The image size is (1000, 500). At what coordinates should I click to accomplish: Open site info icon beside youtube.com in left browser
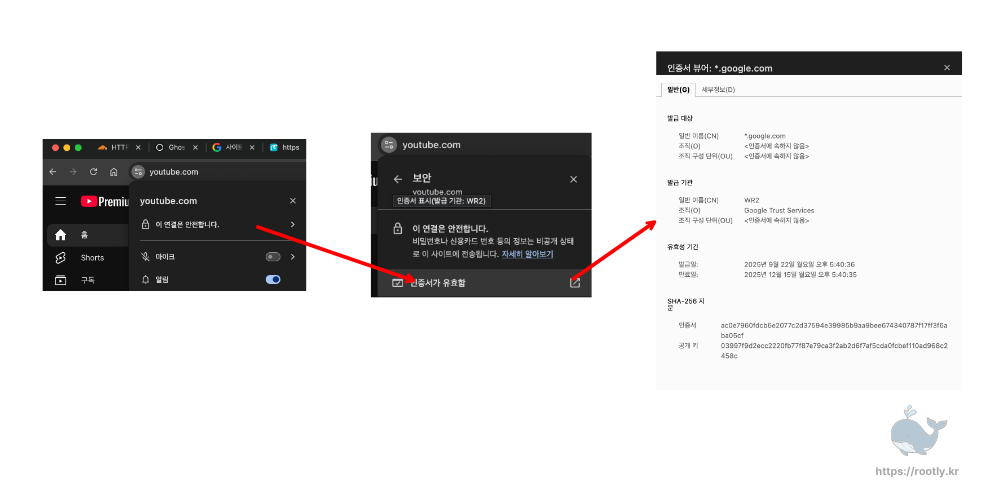[138, 172]
